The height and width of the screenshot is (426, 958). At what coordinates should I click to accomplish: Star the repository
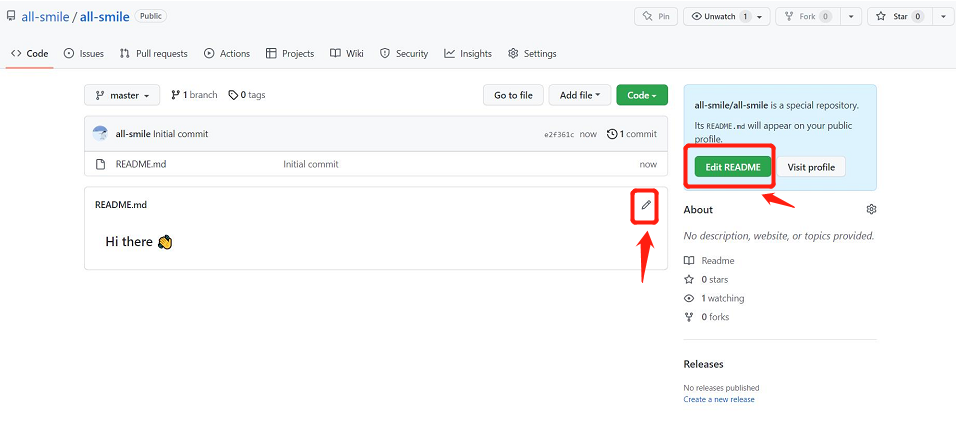click(x=900, y=17)
